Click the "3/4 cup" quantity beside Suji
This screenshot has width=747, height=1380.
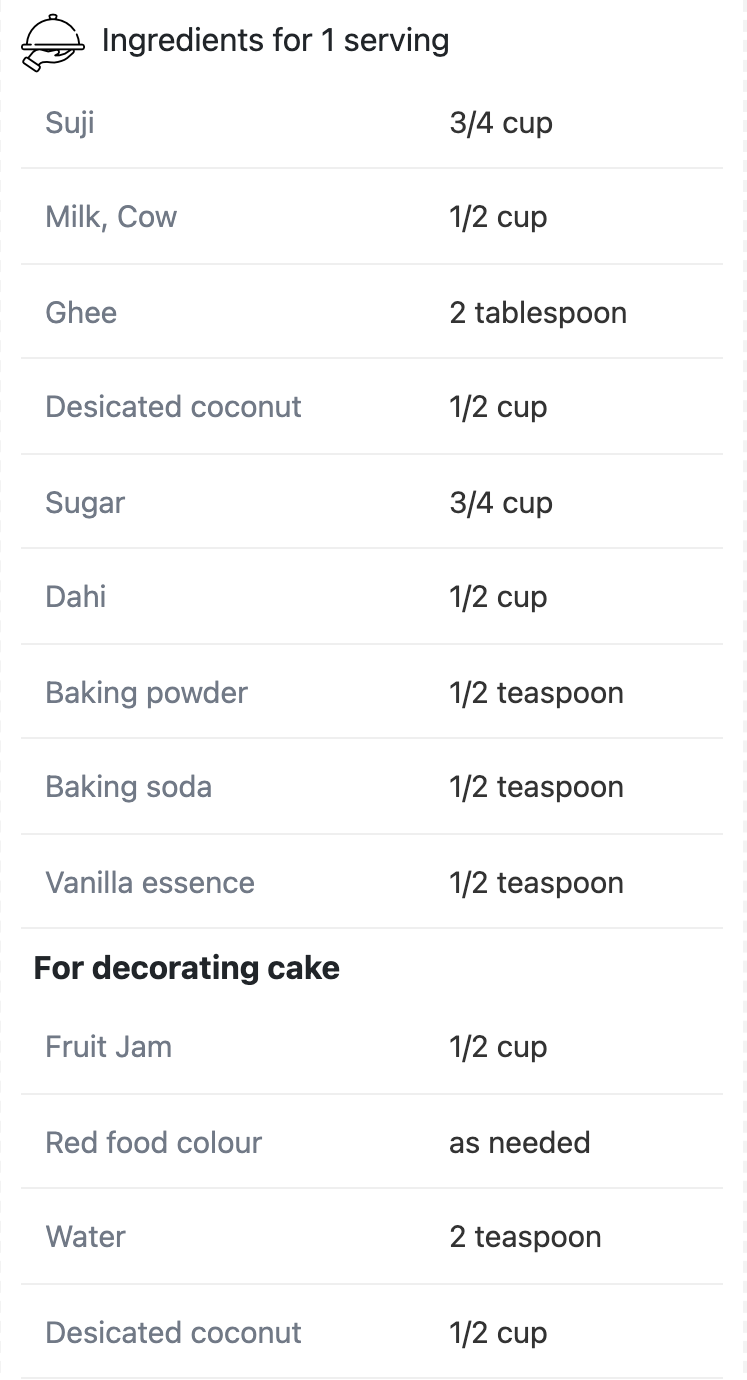[501, 123]
